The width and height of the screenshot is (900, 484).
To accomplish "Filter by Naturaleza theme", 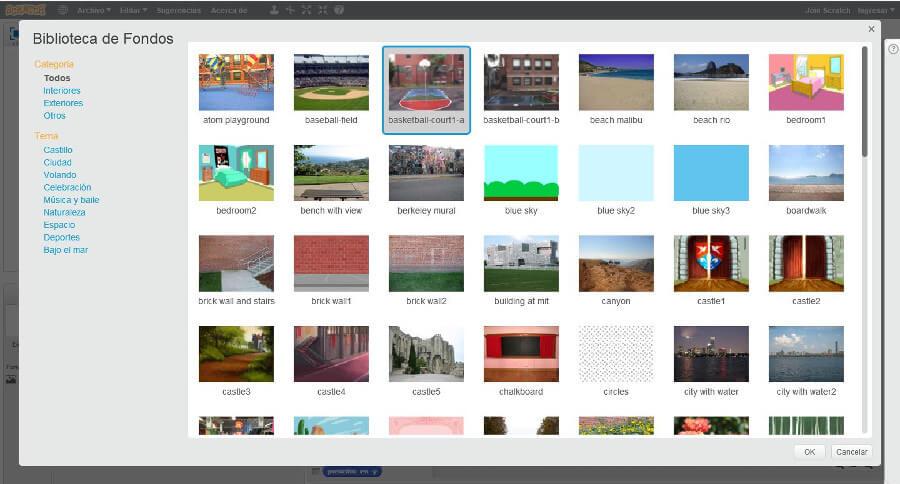I will [64, 212].
